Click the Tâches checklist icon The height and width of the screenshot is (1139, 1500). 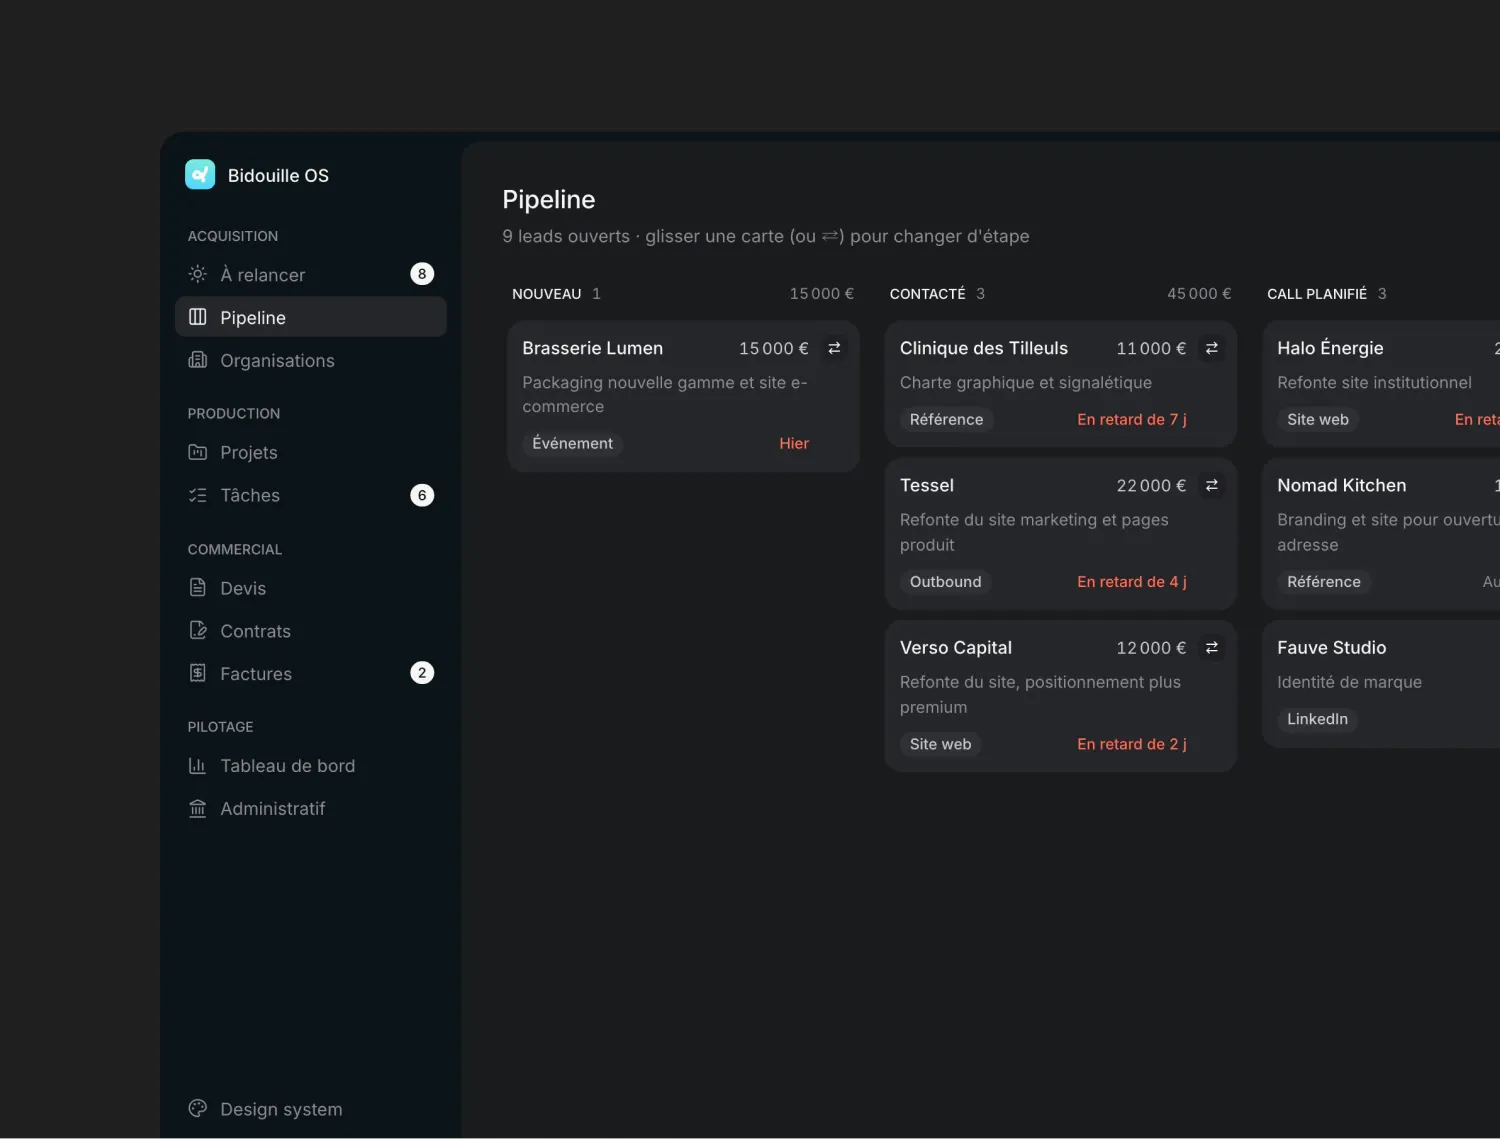tap(198, 495)
